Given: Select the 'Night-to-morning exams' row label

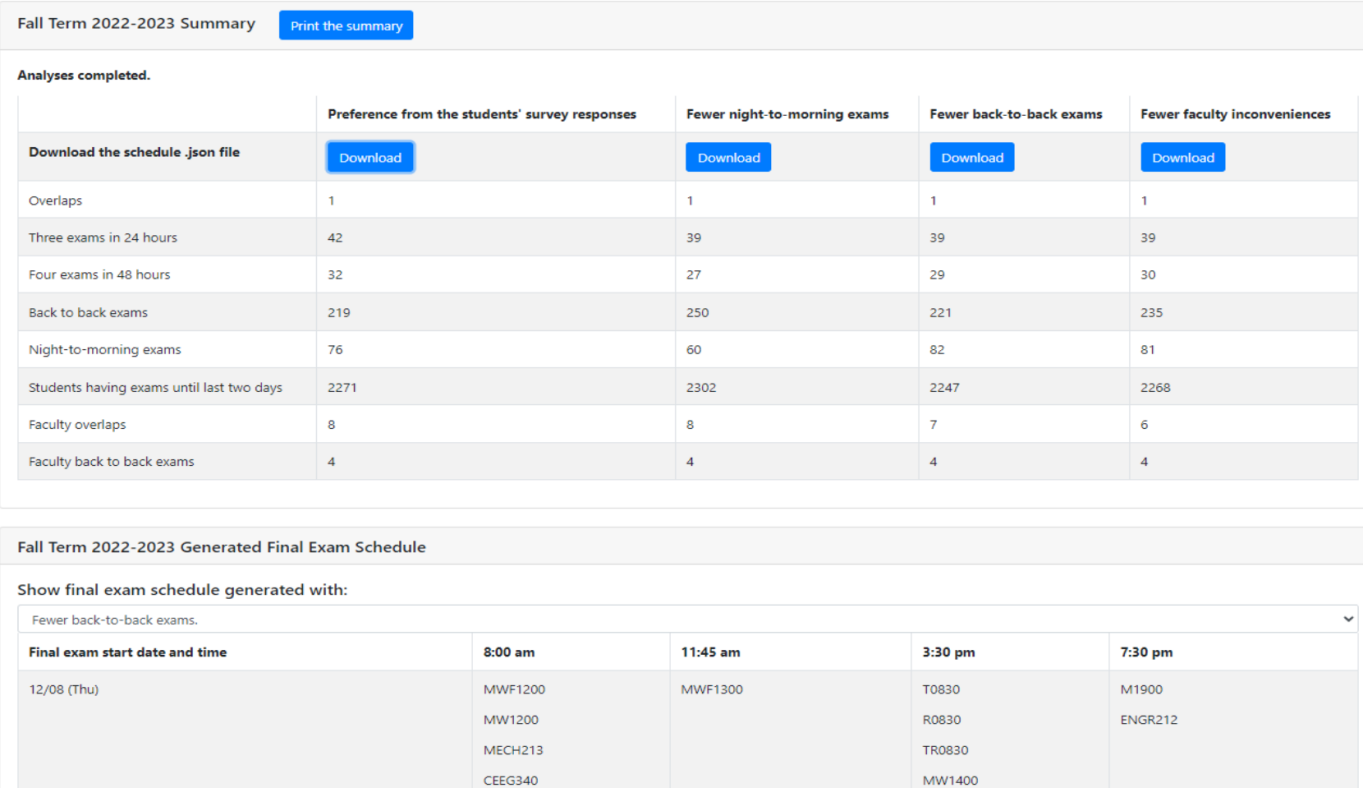Looking at the screenshot, I should 105,350.
